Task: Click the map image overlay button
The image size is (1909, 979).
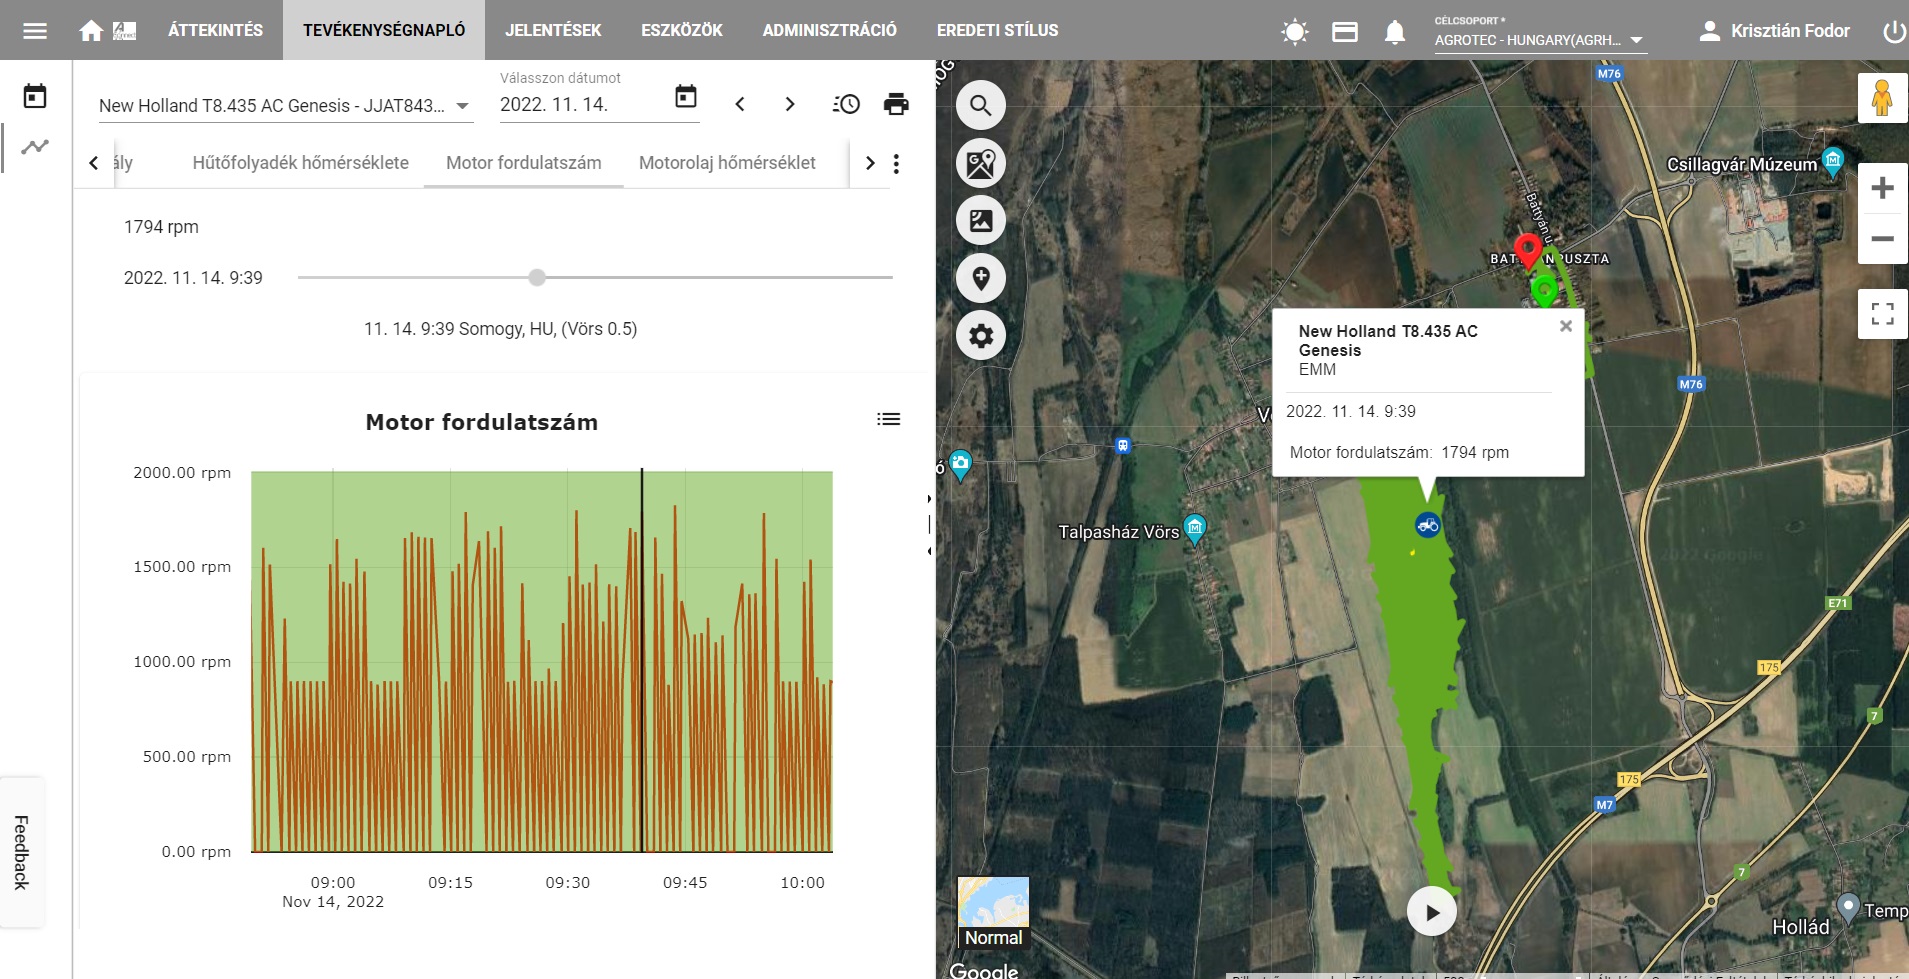Action: coord(981,221)
